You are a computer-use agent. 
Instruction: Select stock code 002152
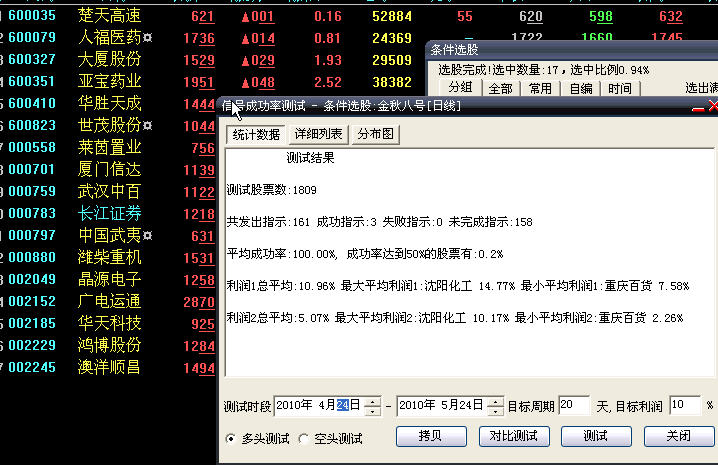pos(32,301)
